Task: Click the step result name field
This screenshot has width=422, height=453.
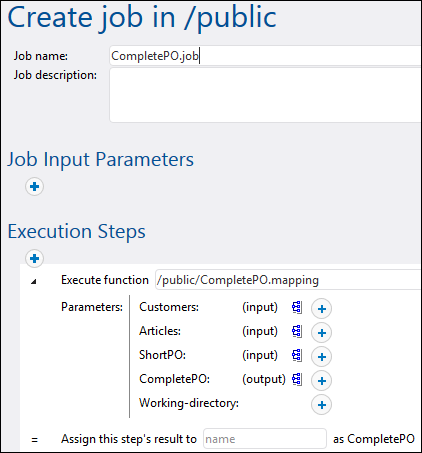Action: coord(265,439)
